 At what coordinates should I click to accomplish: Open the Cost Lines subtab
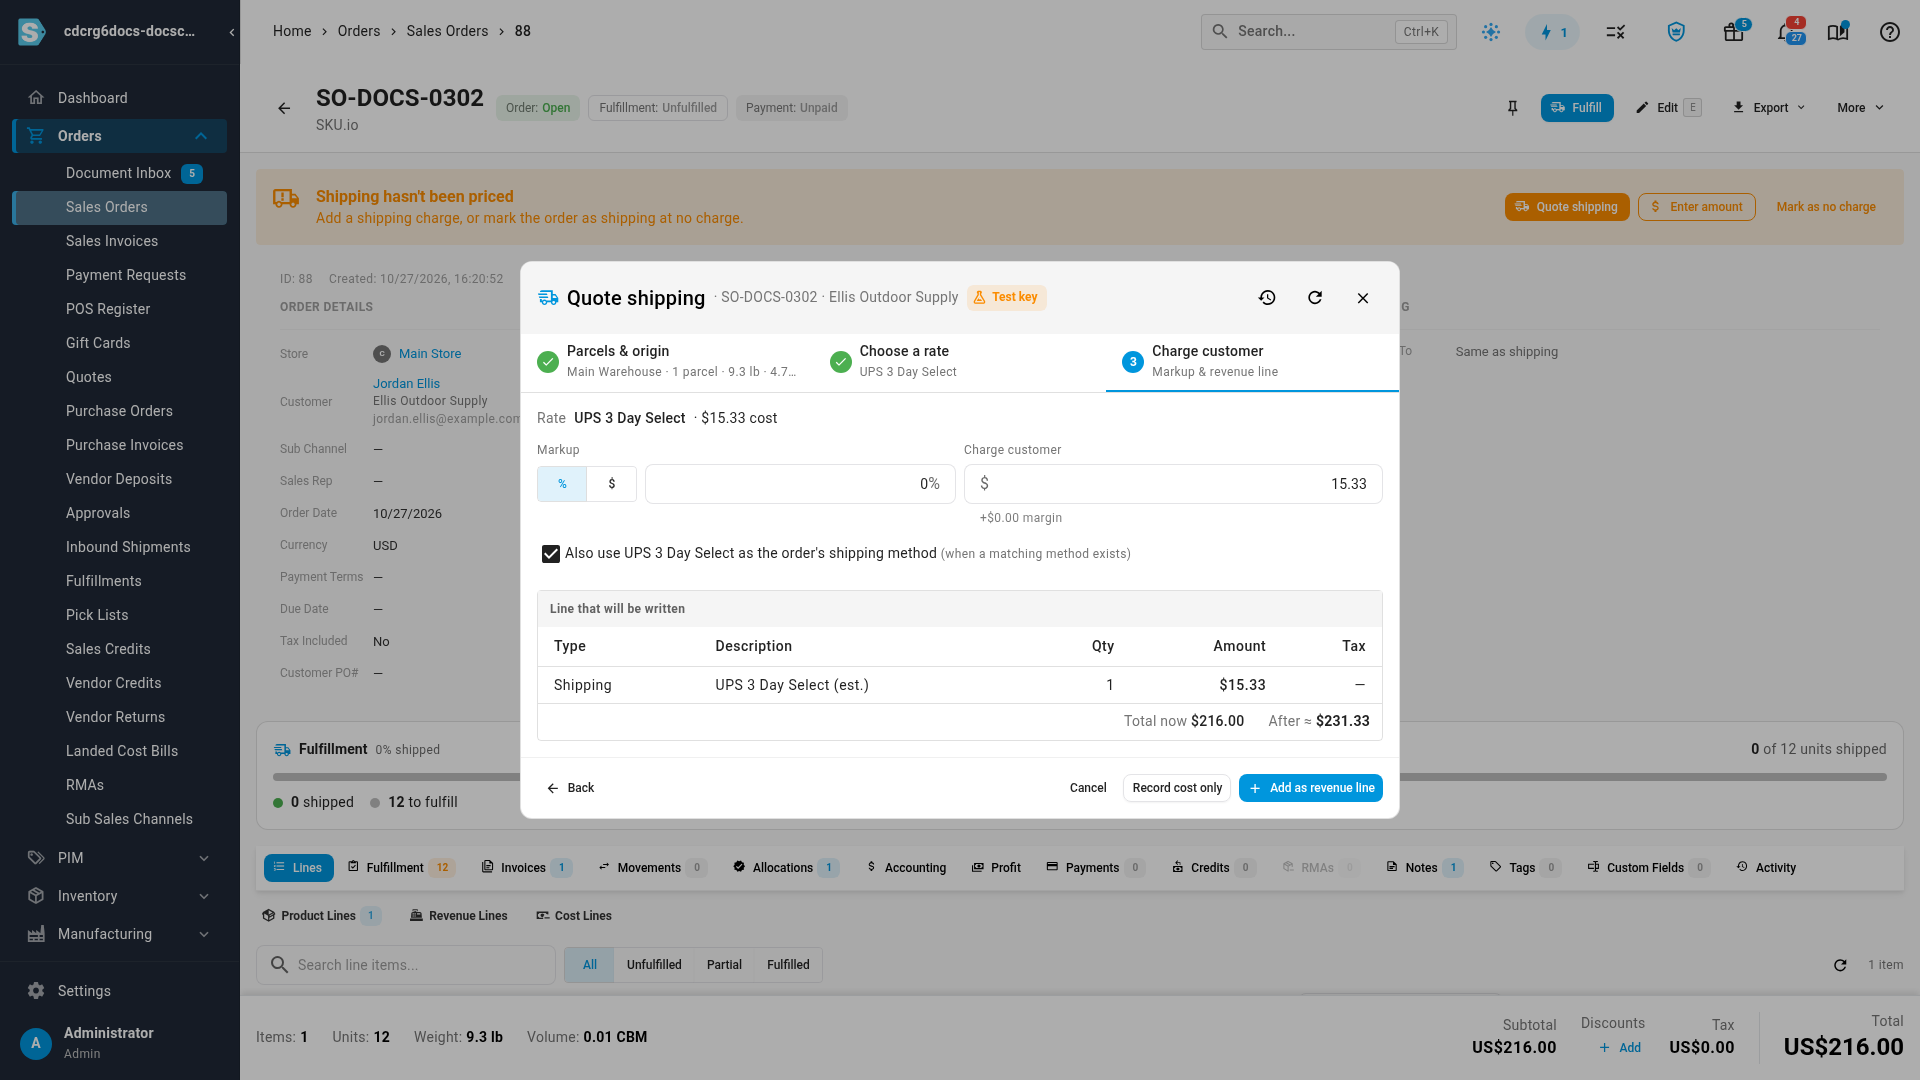click(x=574, y=916)
